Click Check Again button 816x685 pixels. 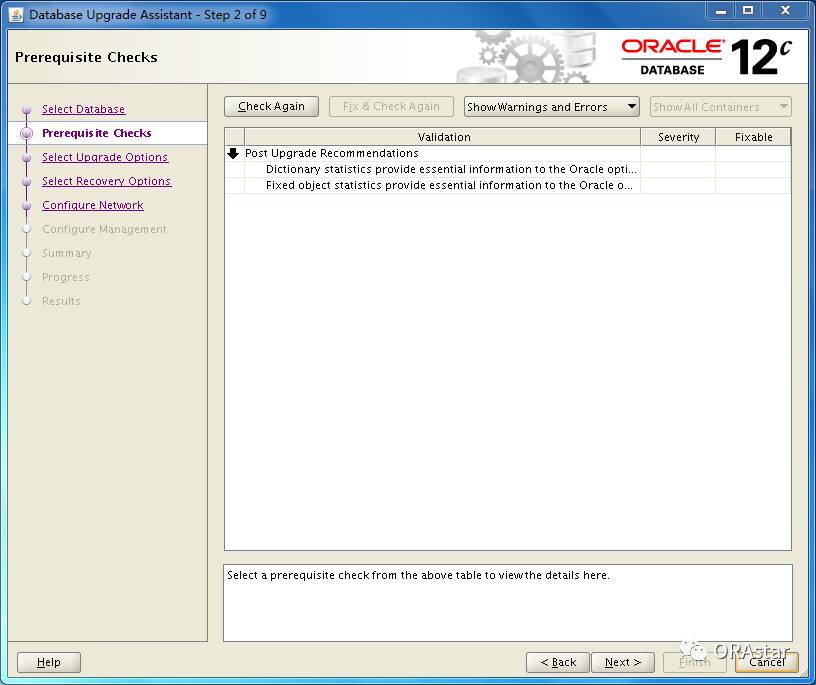click(271, 107)
